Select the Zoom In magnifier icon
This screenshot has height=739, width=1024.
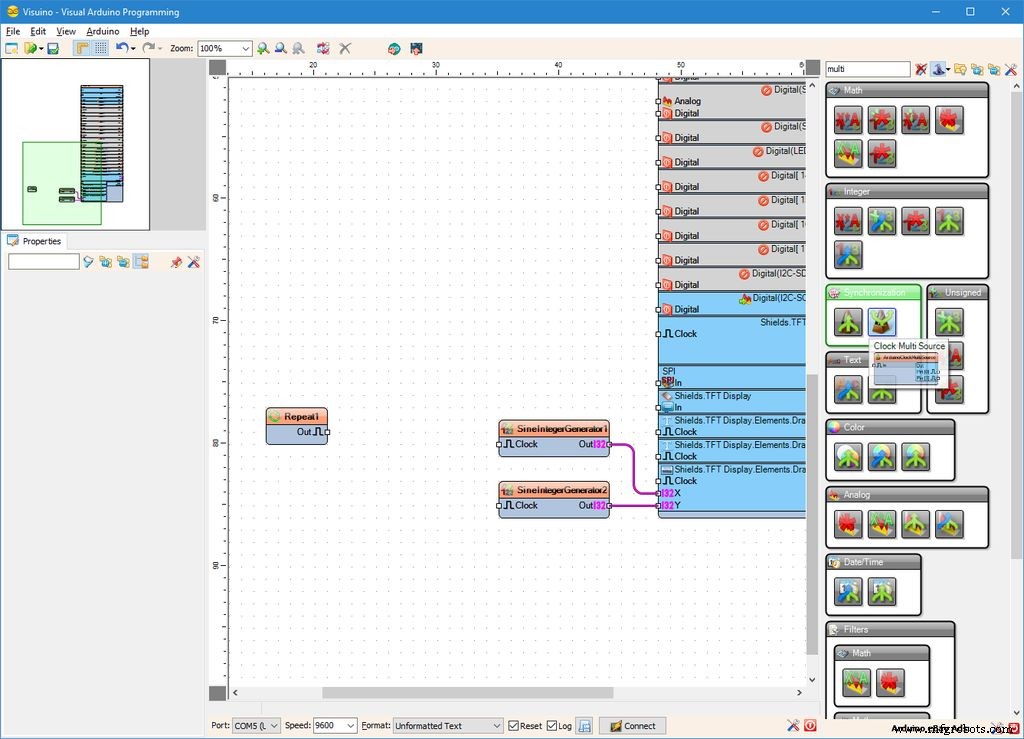(261, 47)
